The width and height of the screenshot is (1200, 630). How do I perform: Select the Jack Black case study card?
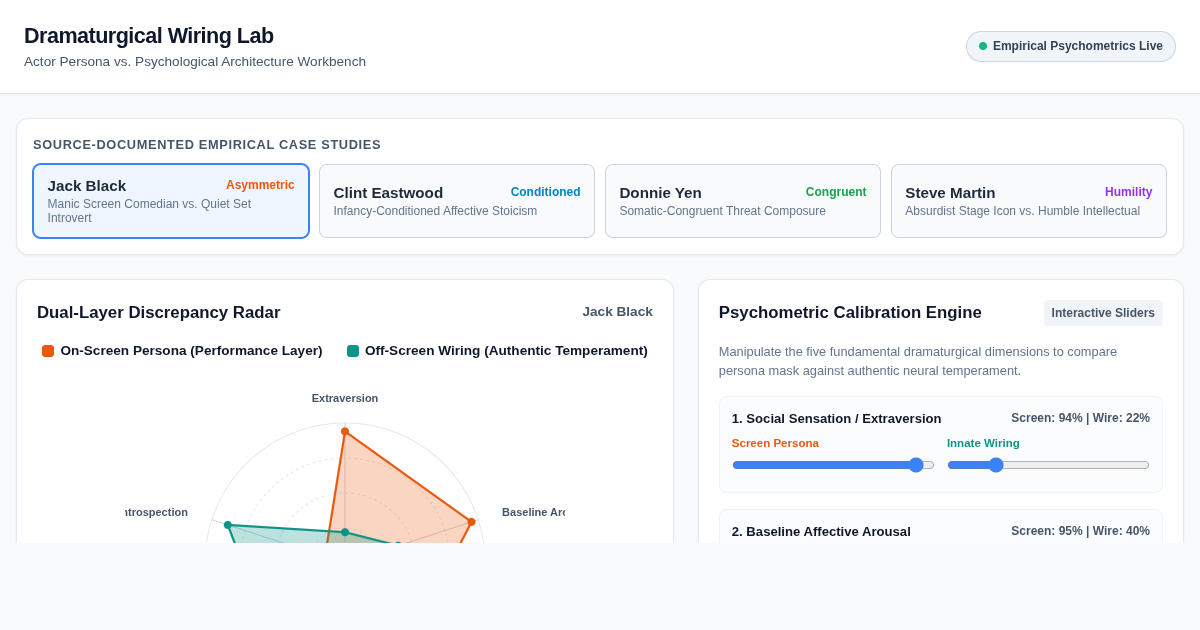click(x=171, y=201)
